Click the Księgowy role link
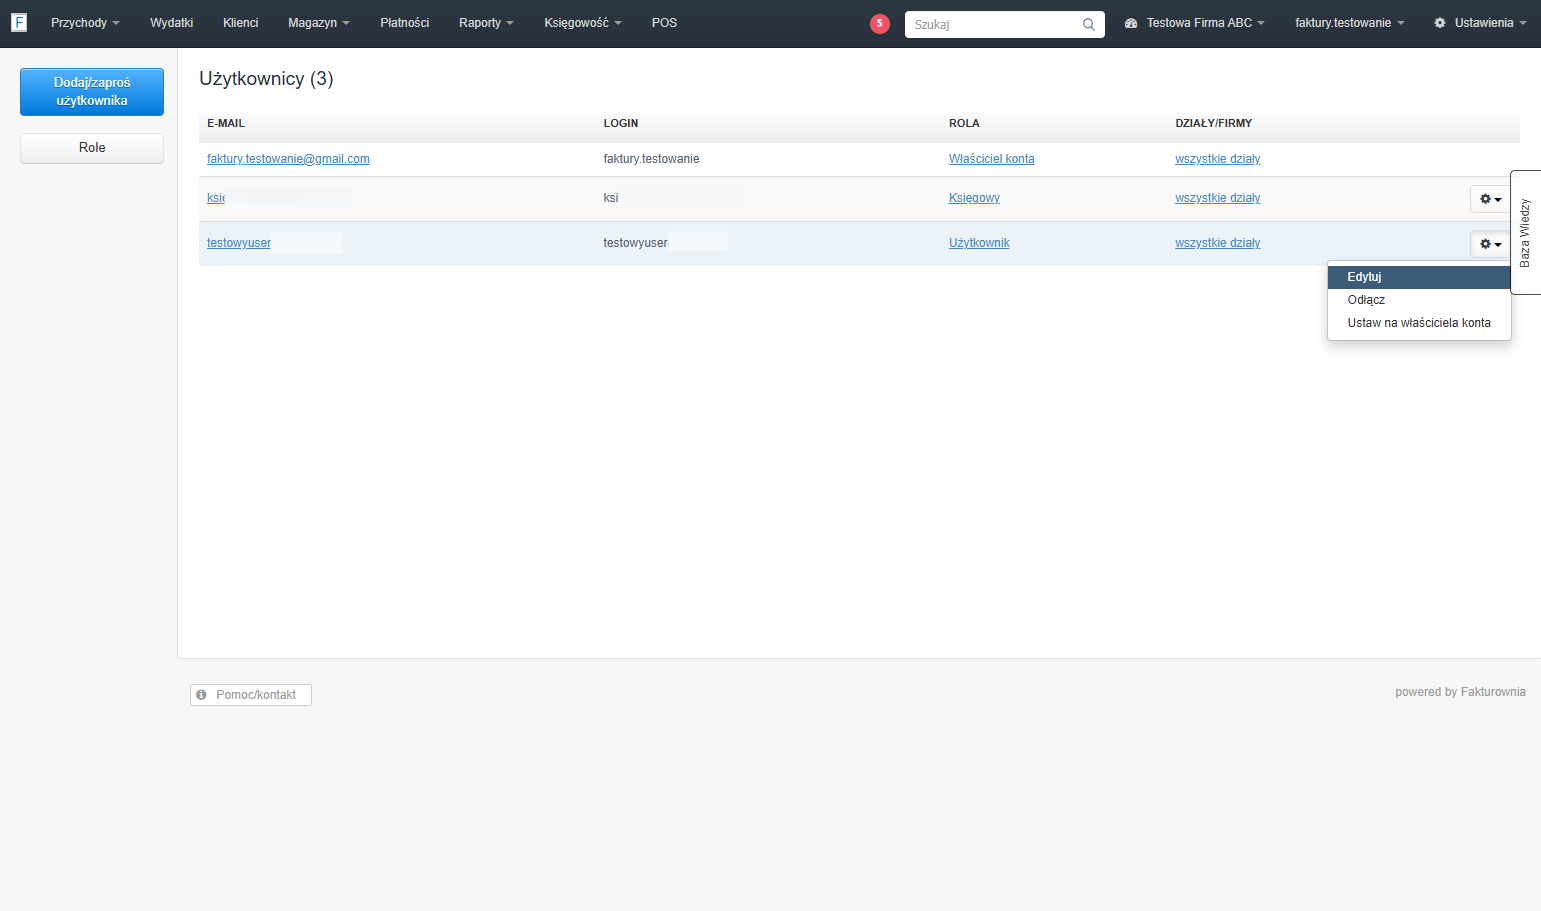The height and width of the screenshot is (911, 1541). (974, 198)
